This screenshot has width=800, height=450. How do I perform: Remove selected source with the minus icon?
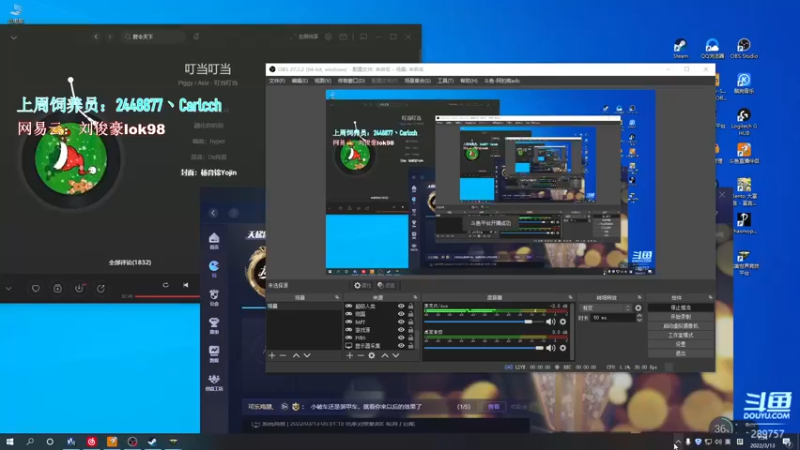tap(361, 355)
